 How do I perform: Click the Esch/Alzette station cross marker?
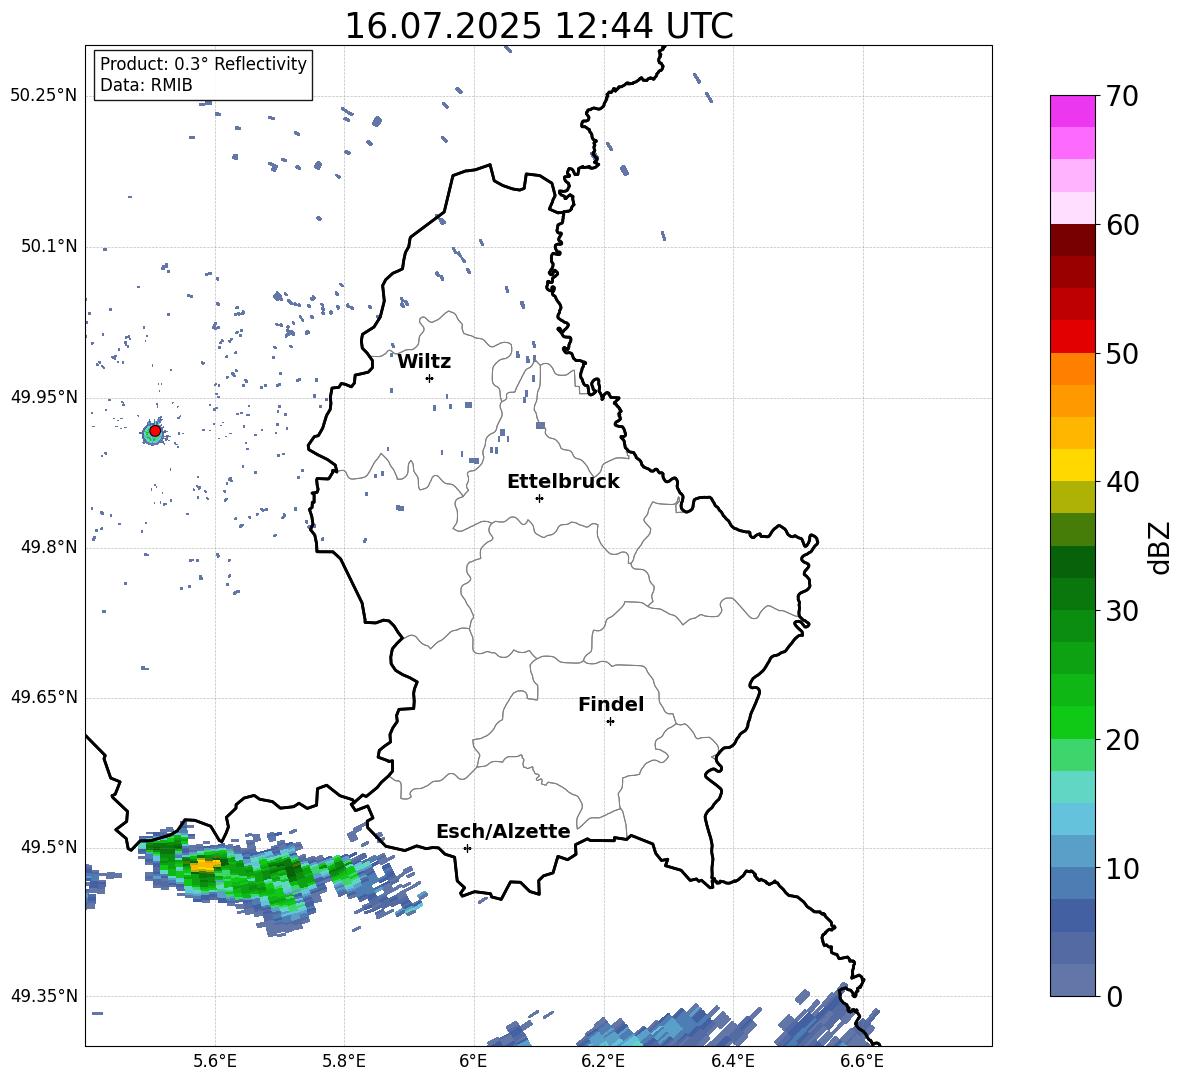pyautogui.click(x=467, y=848)
